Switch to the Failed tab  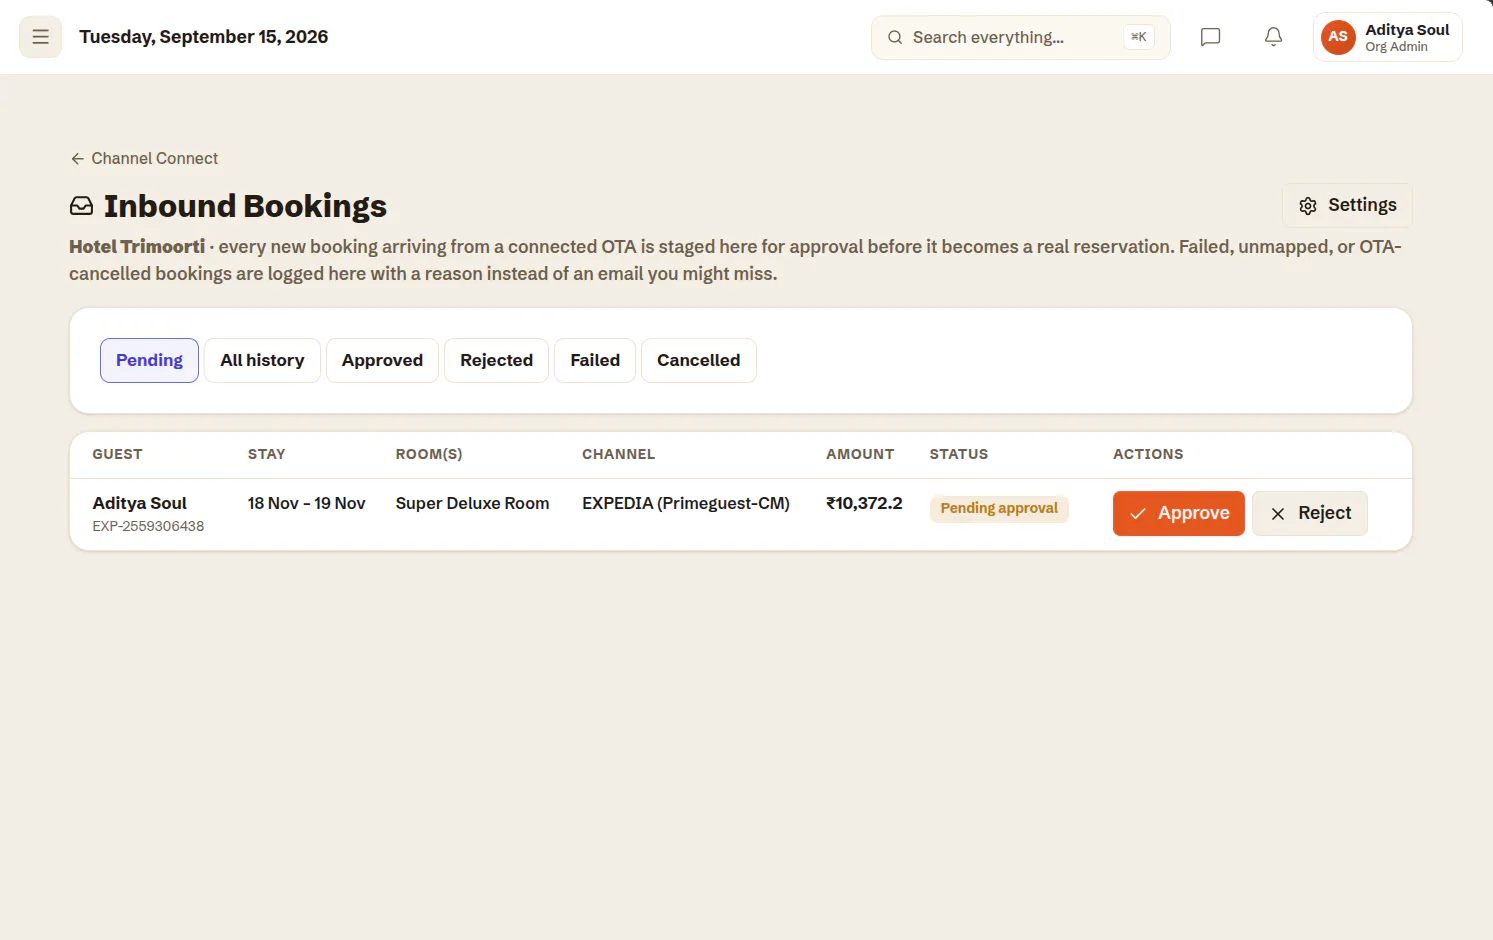[x=595, y=360]
